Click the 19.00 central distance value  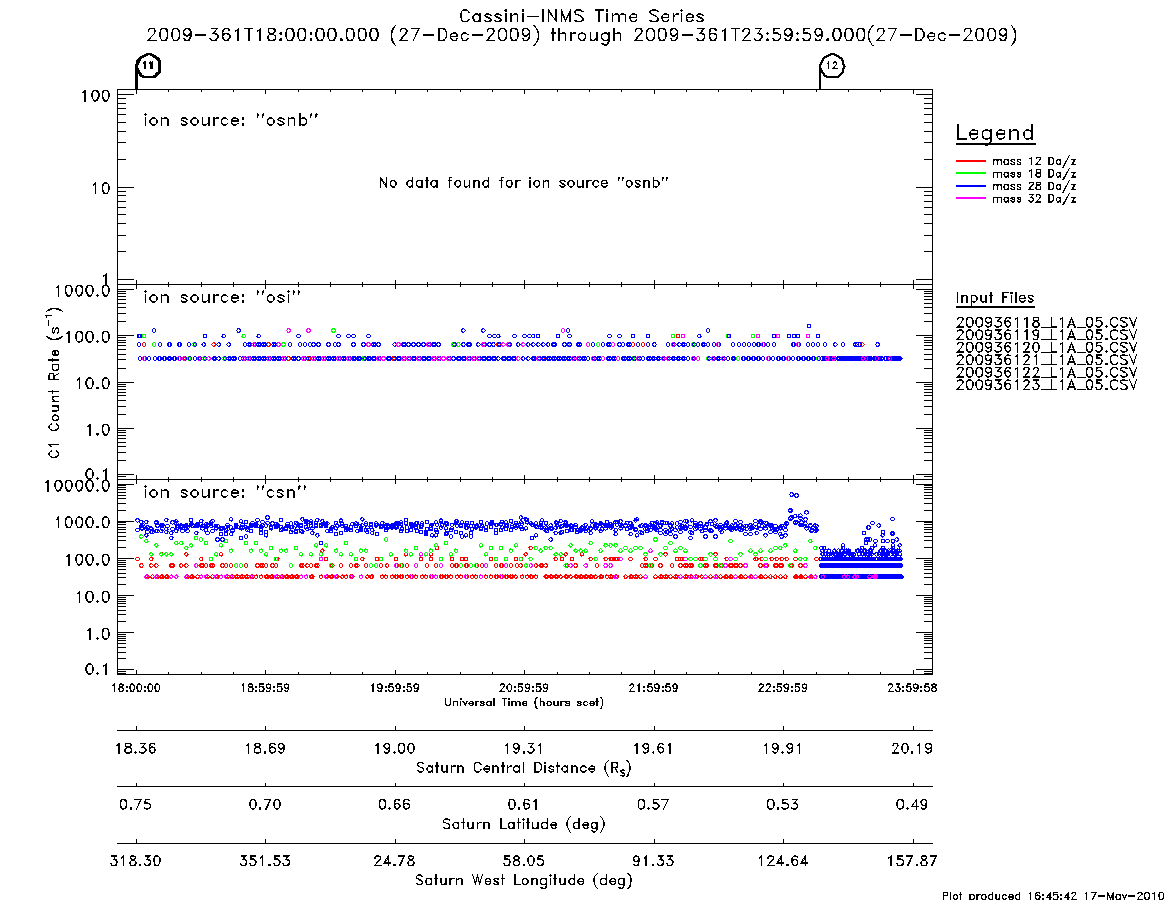[395, 748]
